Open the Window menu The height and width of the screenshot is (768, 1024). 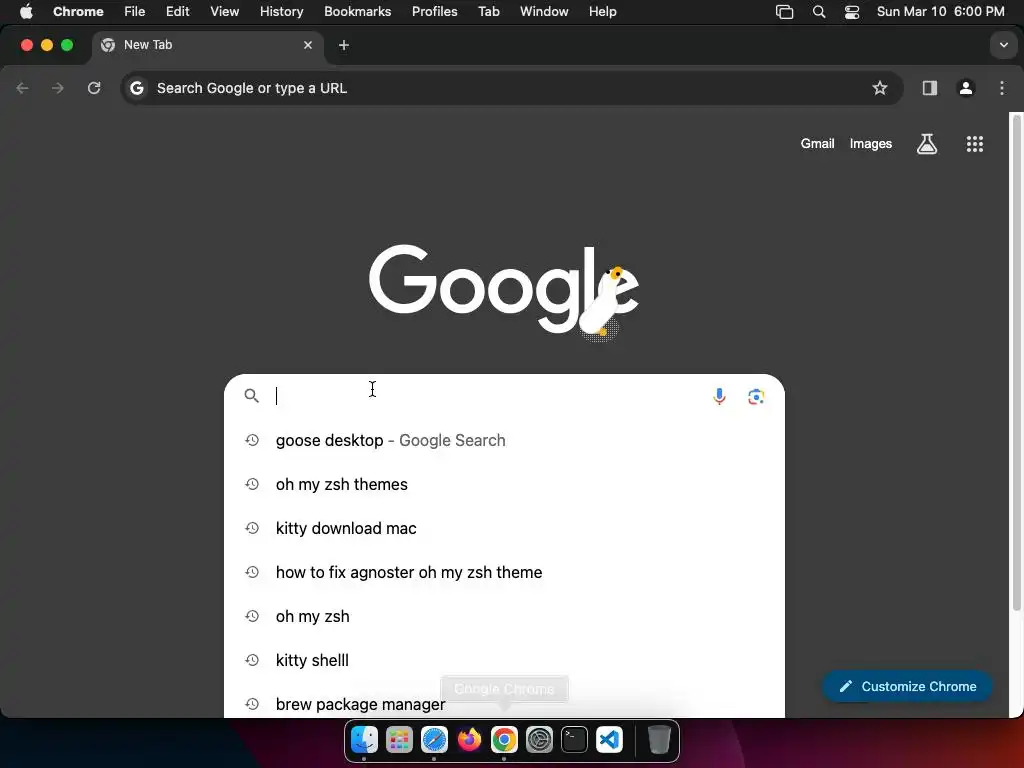[544, 12]
